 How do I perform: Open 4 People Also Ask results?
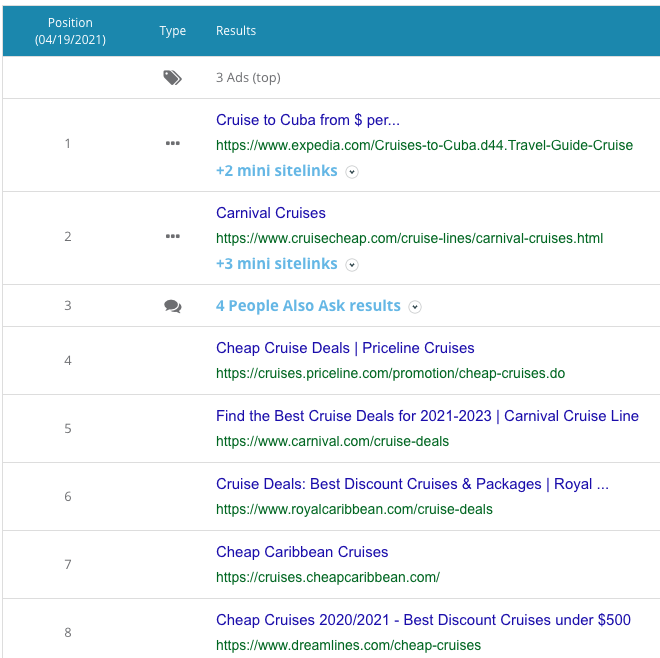click(308, 306)
